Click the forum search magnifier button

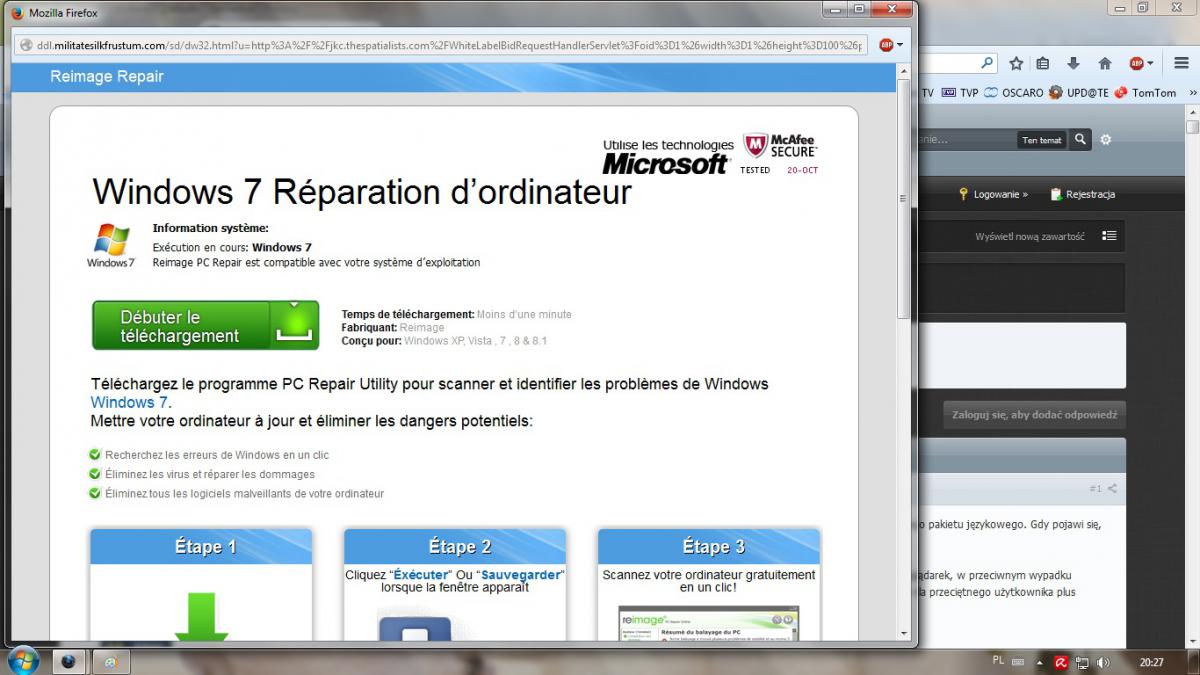(x=1080, y=140)
